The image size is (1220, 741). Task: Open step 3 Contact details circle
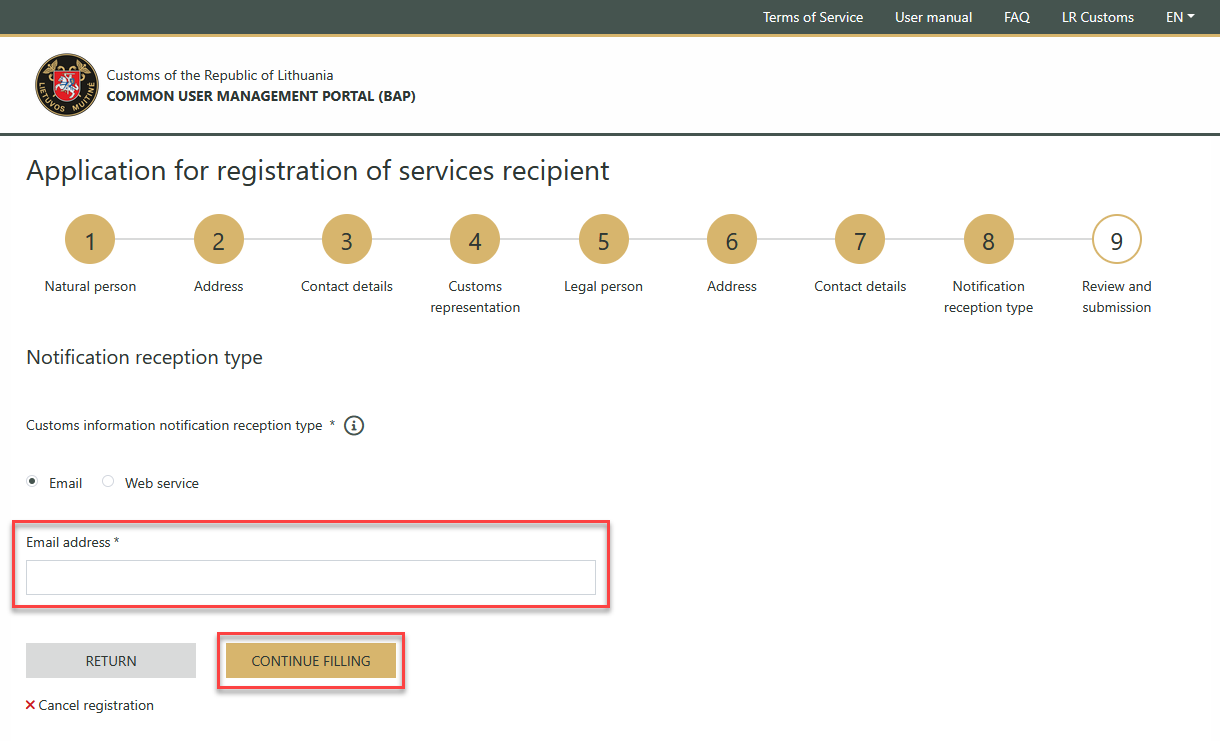click(x=347, y=240)
